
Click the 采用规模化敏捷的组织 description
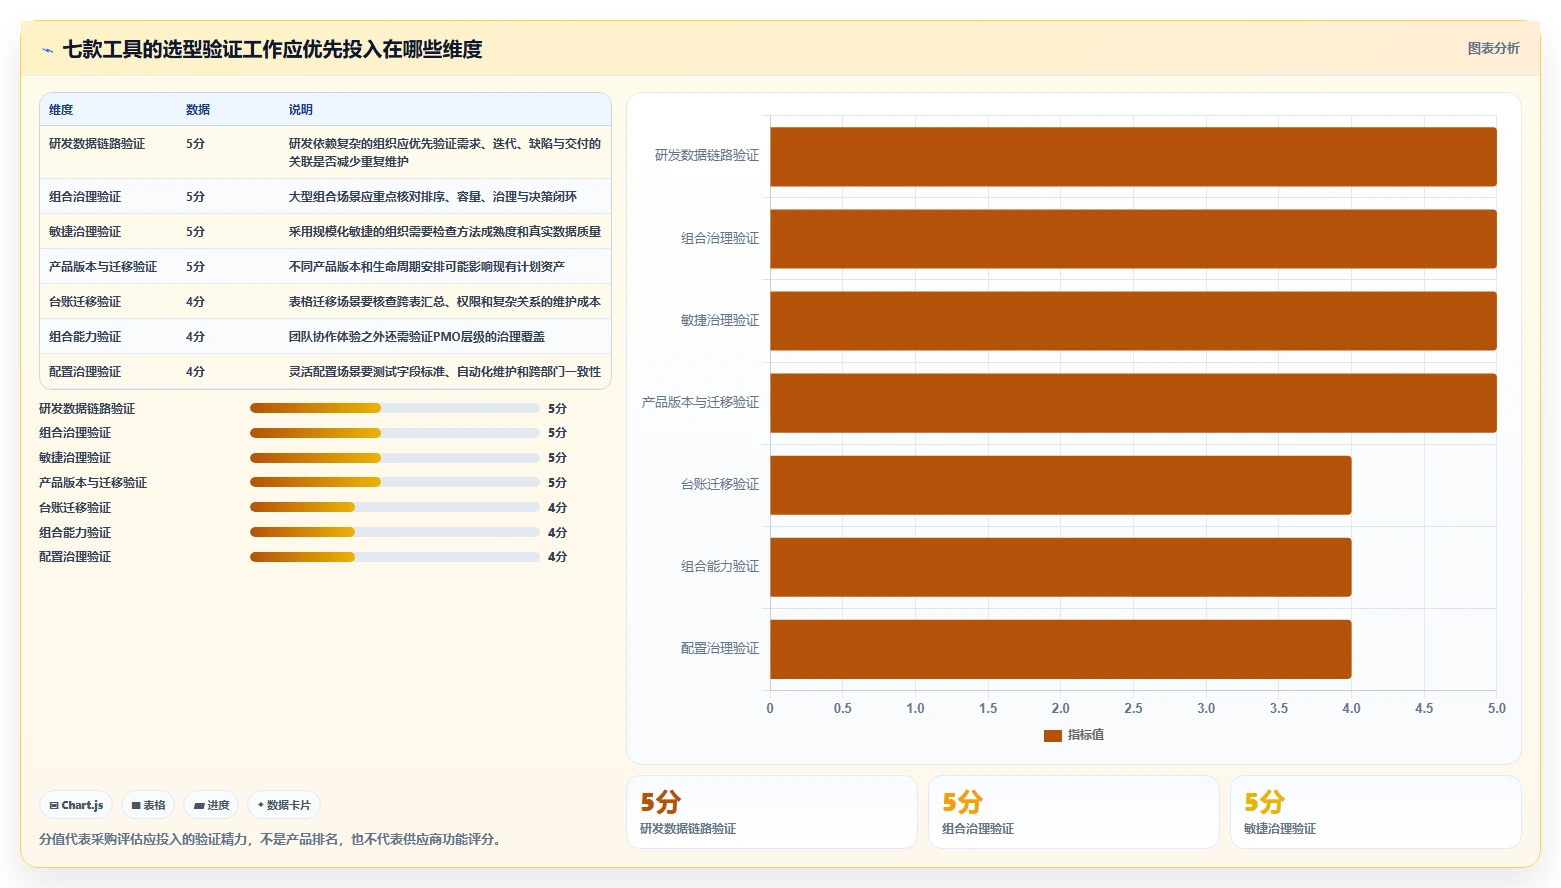pos(445,232)
